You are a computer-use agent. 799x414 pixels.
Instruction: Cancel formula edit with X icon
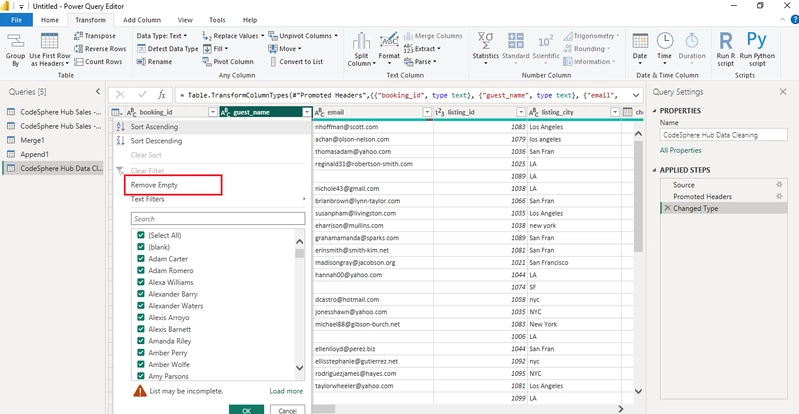(x=120, y=95)
